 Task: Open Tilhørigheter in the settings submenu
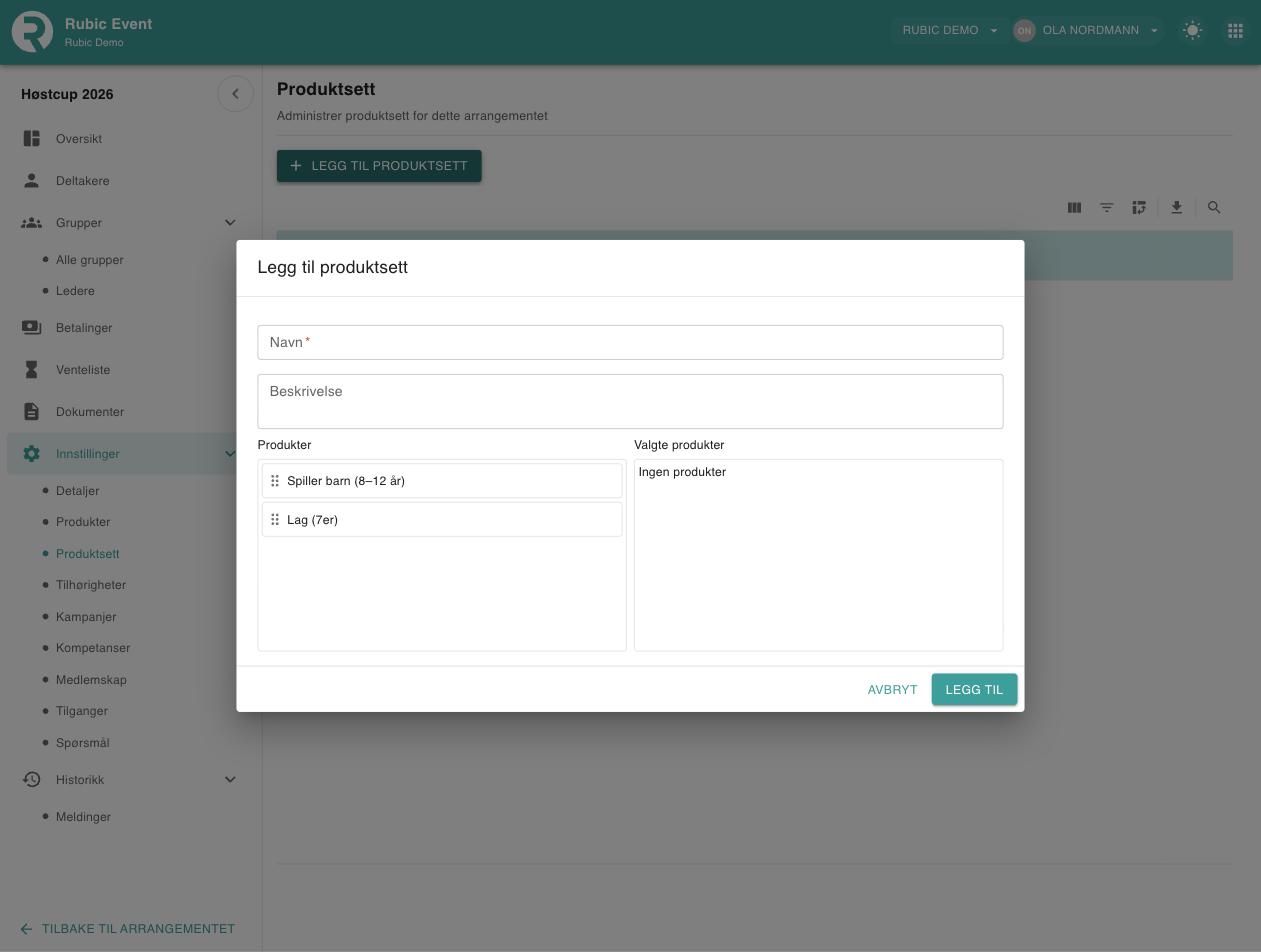[x=91, y=585]
